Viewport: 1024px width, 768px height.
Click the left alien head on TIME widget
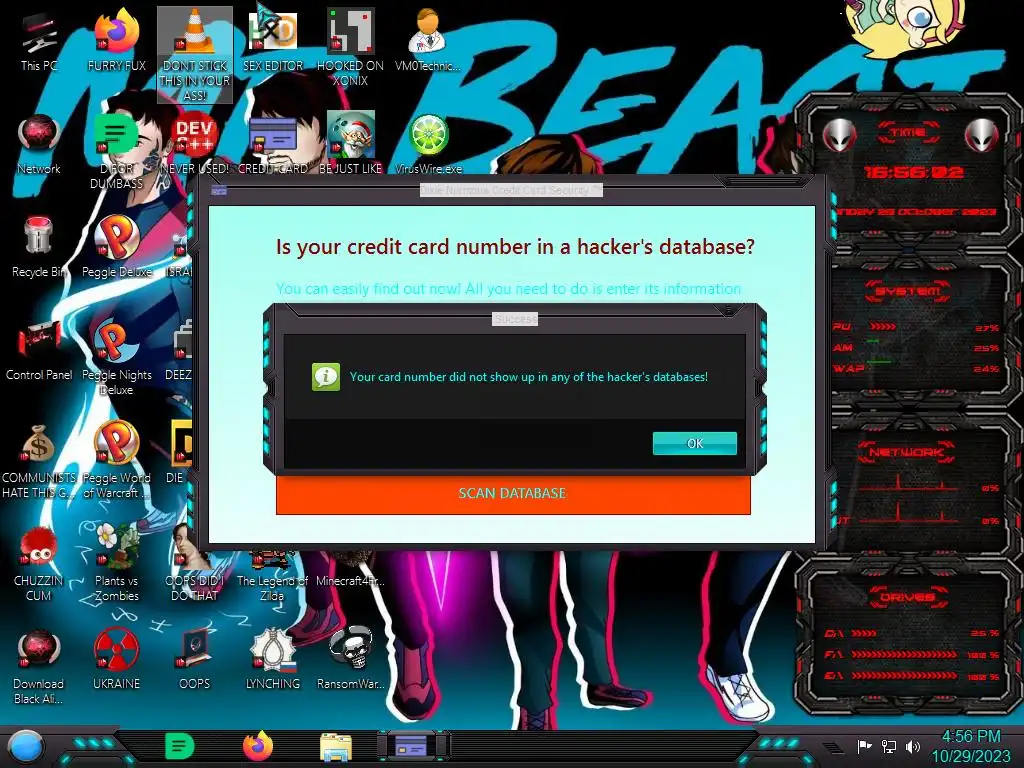(x=839, y=136)
